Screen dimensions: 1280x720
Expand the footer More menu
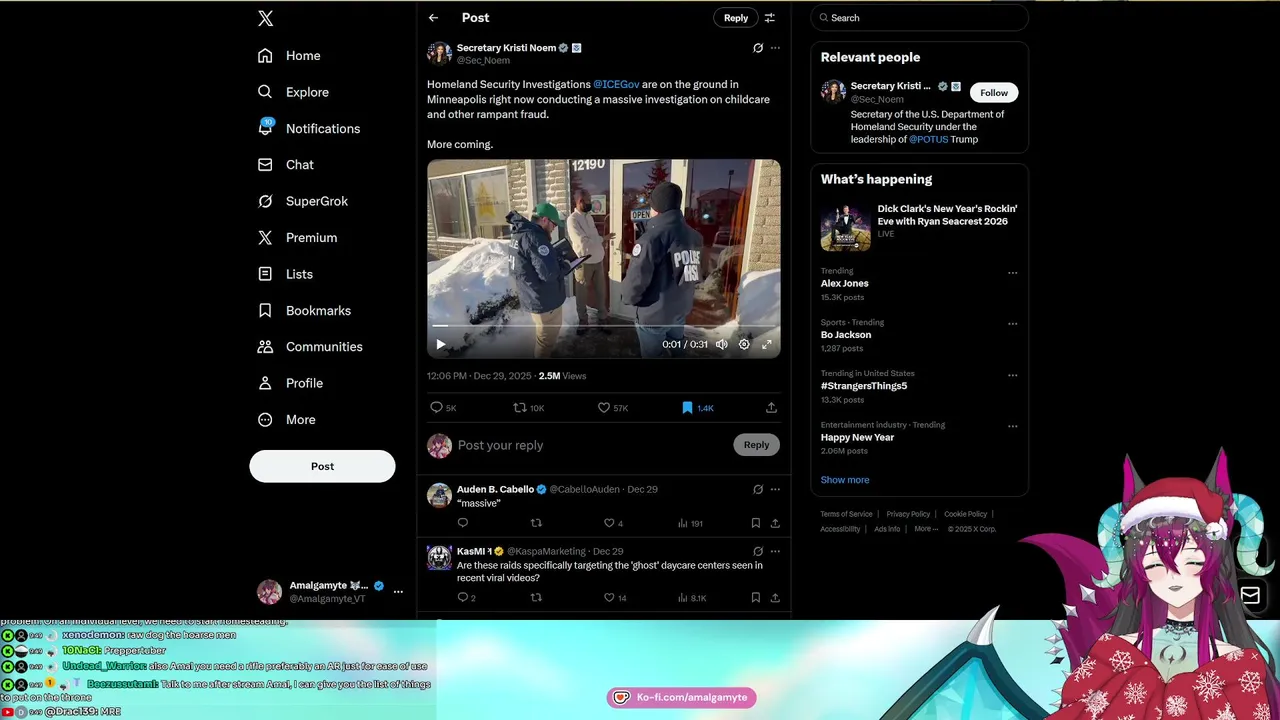(926, 529)
